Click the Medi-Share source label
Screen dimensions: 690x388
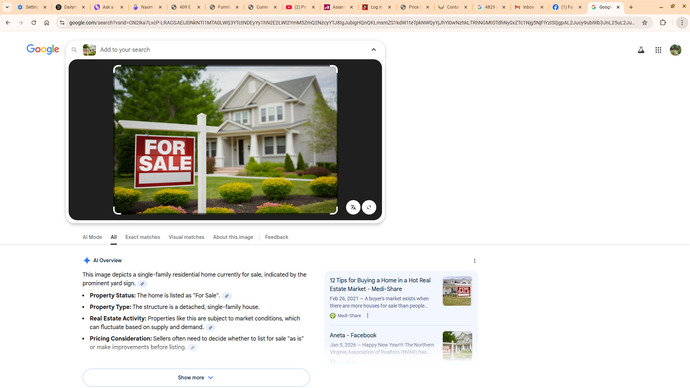pos(345,316)
